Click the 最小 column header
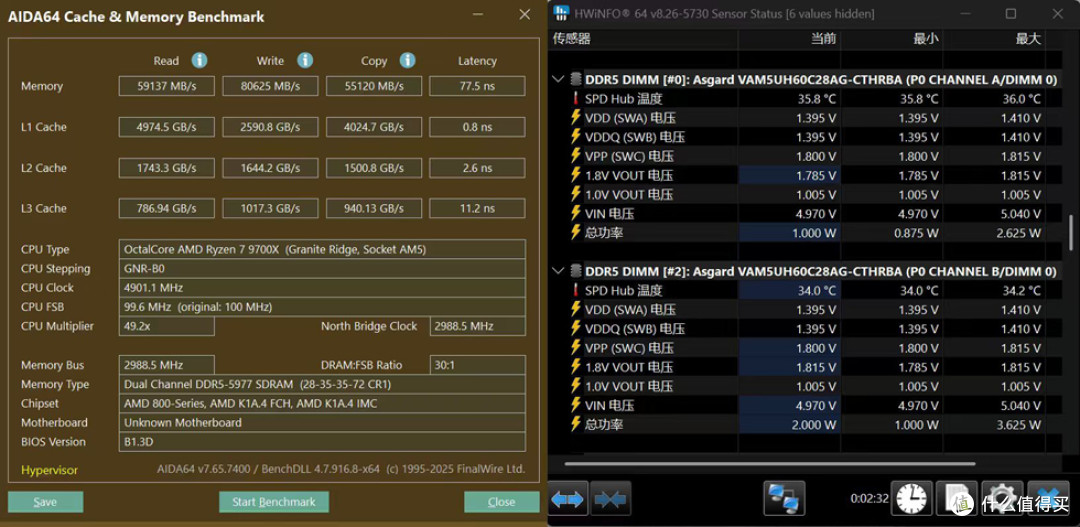The image size is (1080, 527). tap(926, 39)
